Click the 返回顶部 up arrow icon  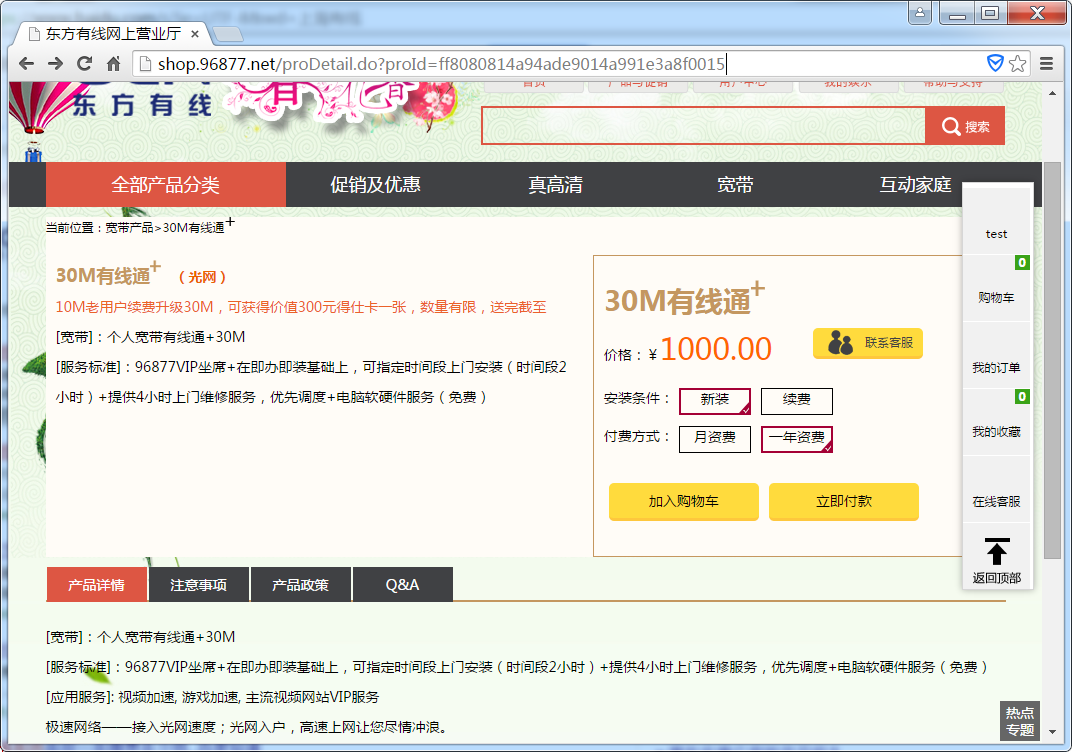click(997, 551)
